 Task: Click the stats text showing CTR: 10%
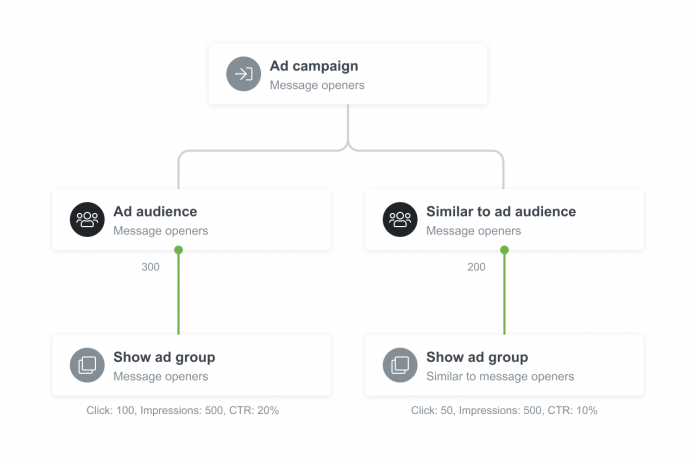(504, 410)
